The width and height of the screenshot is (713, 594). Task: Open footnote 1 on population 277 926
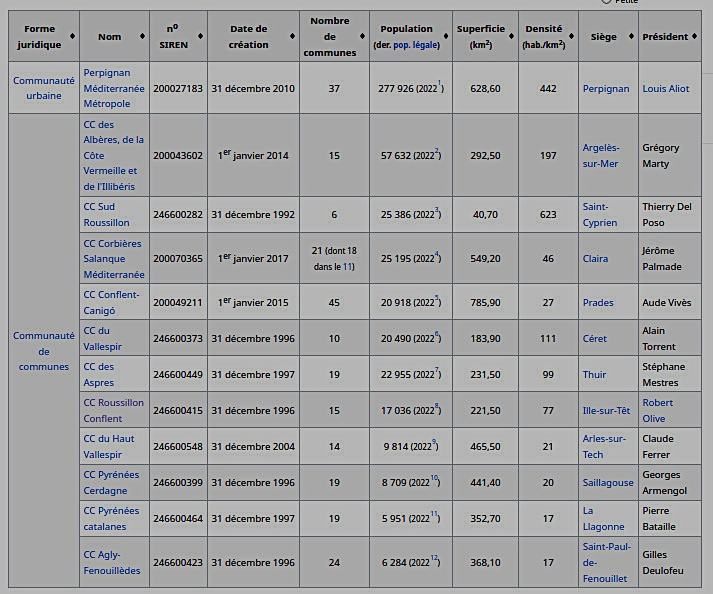(x=439, y=83)
